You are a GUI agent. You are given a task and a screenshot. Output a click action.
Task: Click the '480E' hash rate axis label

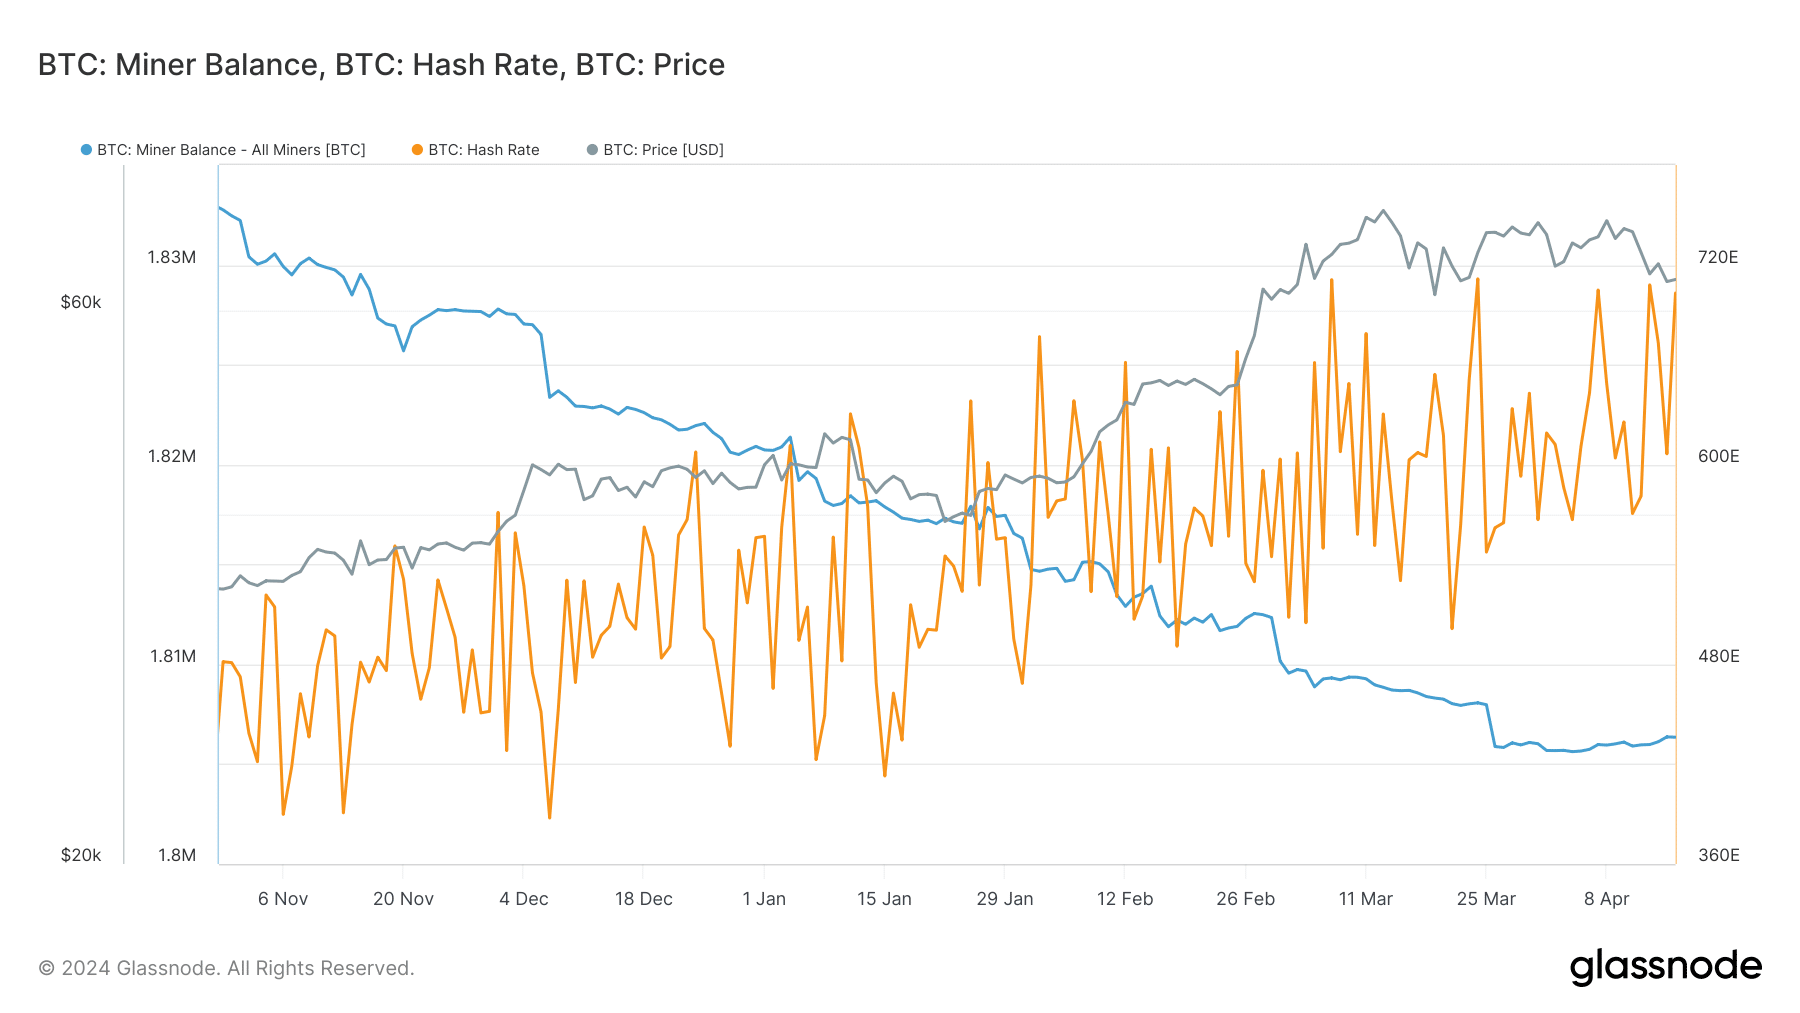1718,657
